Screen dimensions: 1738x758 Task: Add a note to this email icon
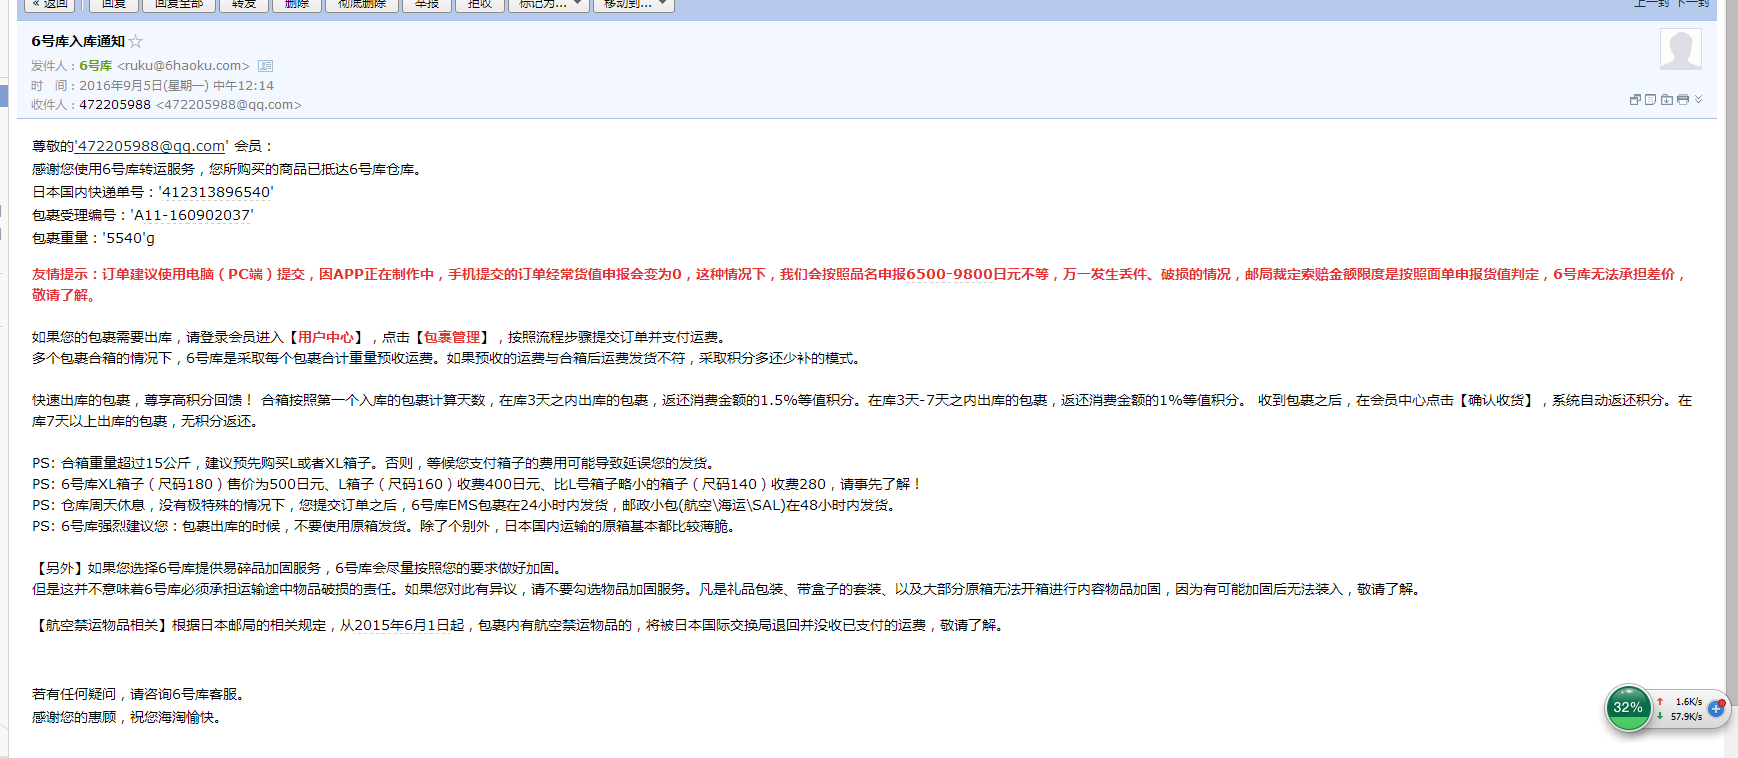pos(1651,100)
